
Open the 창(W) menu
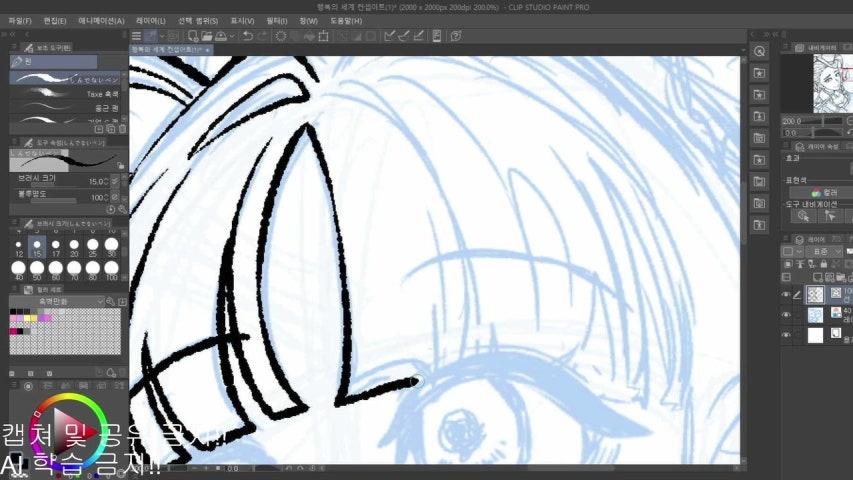pyautogui.click(x=308, y=21)
